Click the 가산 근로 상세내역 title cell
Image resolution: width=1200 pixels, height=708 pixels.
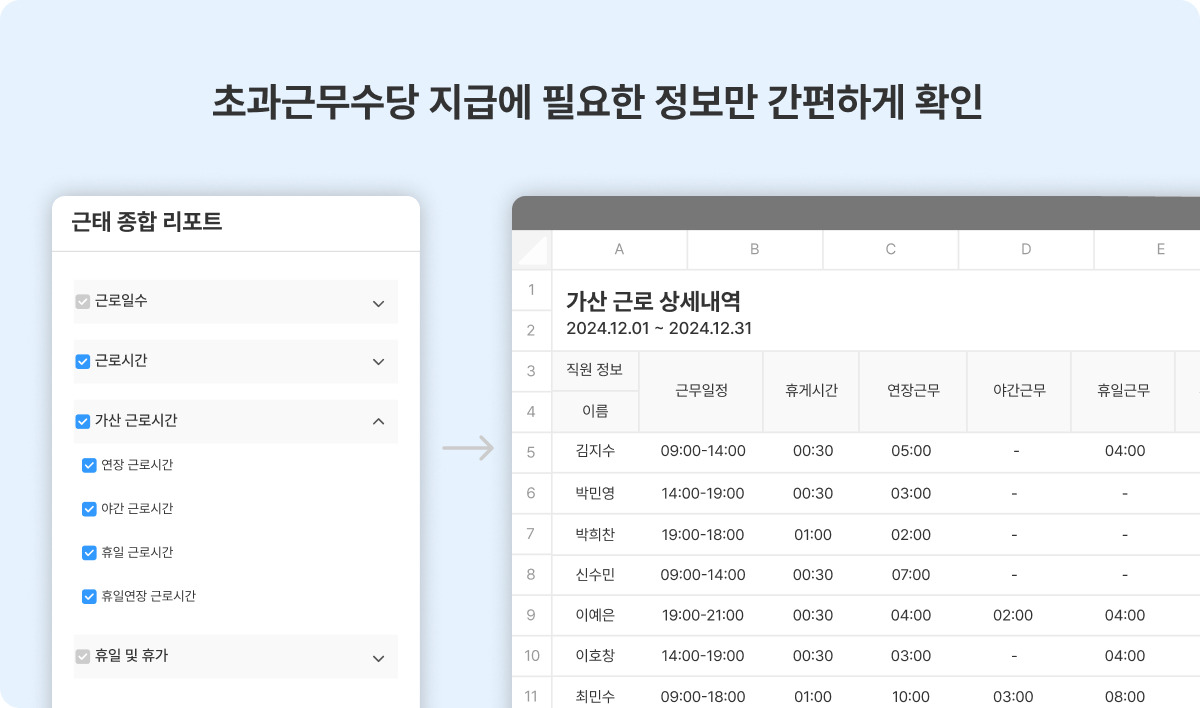click(x=653, y=300)
